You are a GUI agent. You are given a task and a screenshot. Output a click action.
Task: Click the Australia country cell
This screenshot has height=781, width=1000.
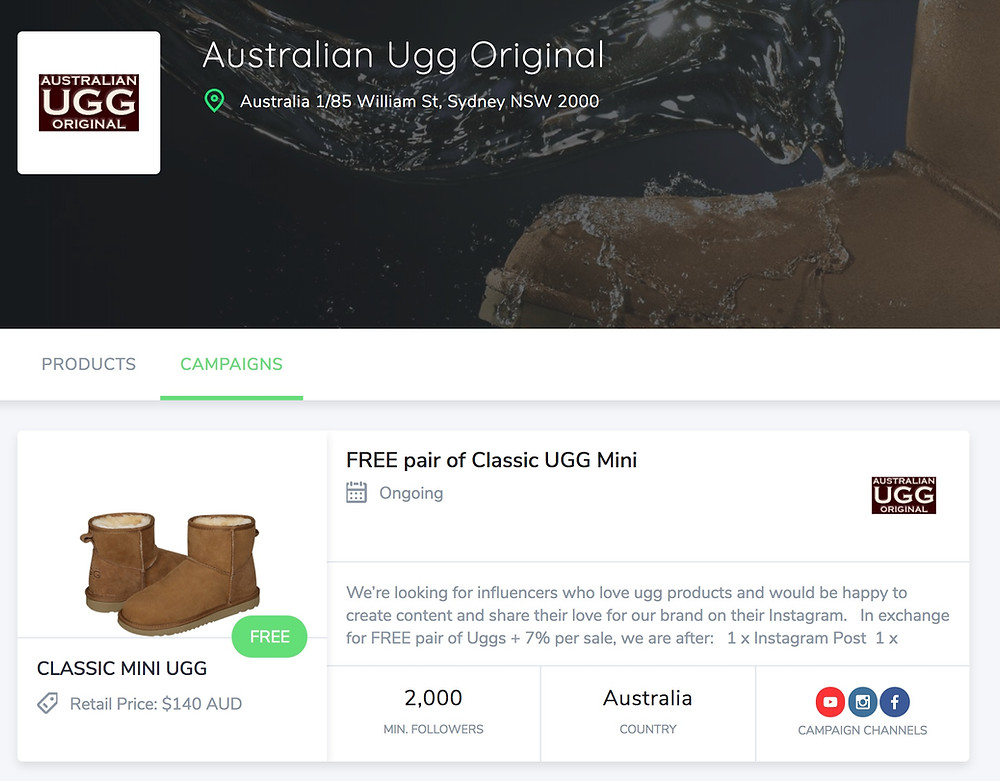click(648, 713)
